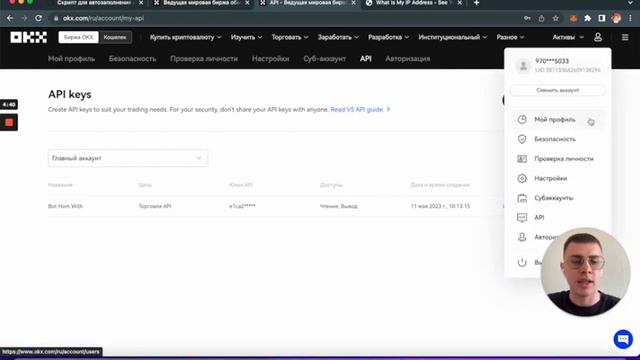
Task: Open the Безопасность tab in sub-navigation
Action: [x=132, y=59]
